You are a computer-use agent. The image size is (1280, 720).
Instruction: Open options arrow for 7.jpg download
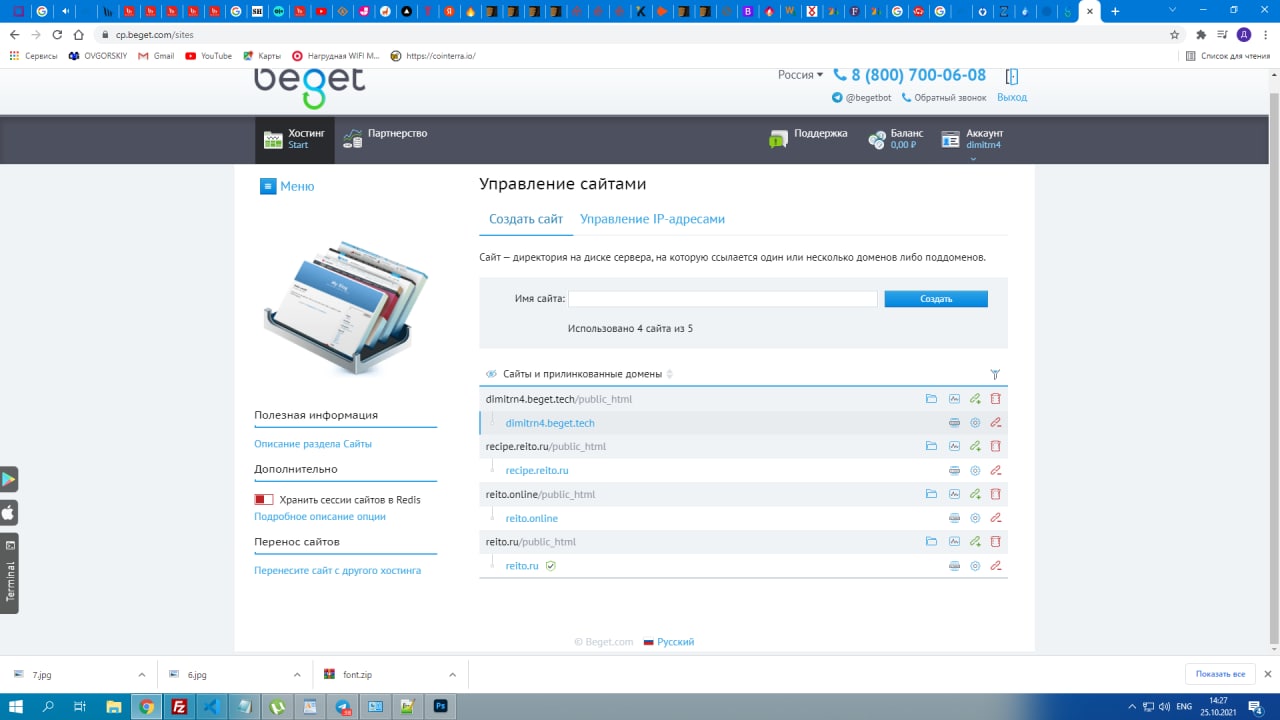(x=141, y=675)
